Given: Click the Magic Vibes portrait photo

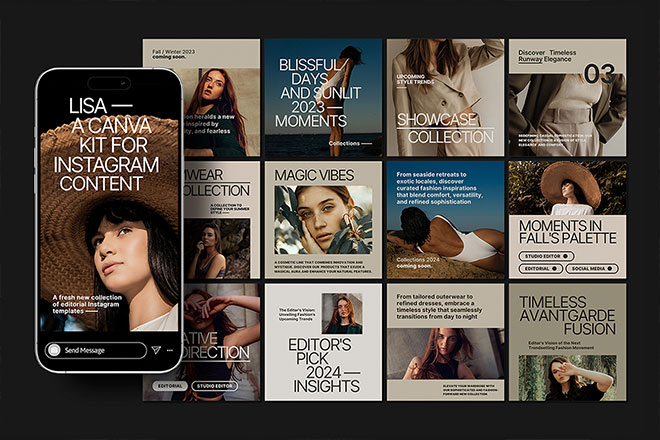Looking at the screenshot, I should click(x=323, y=220).
